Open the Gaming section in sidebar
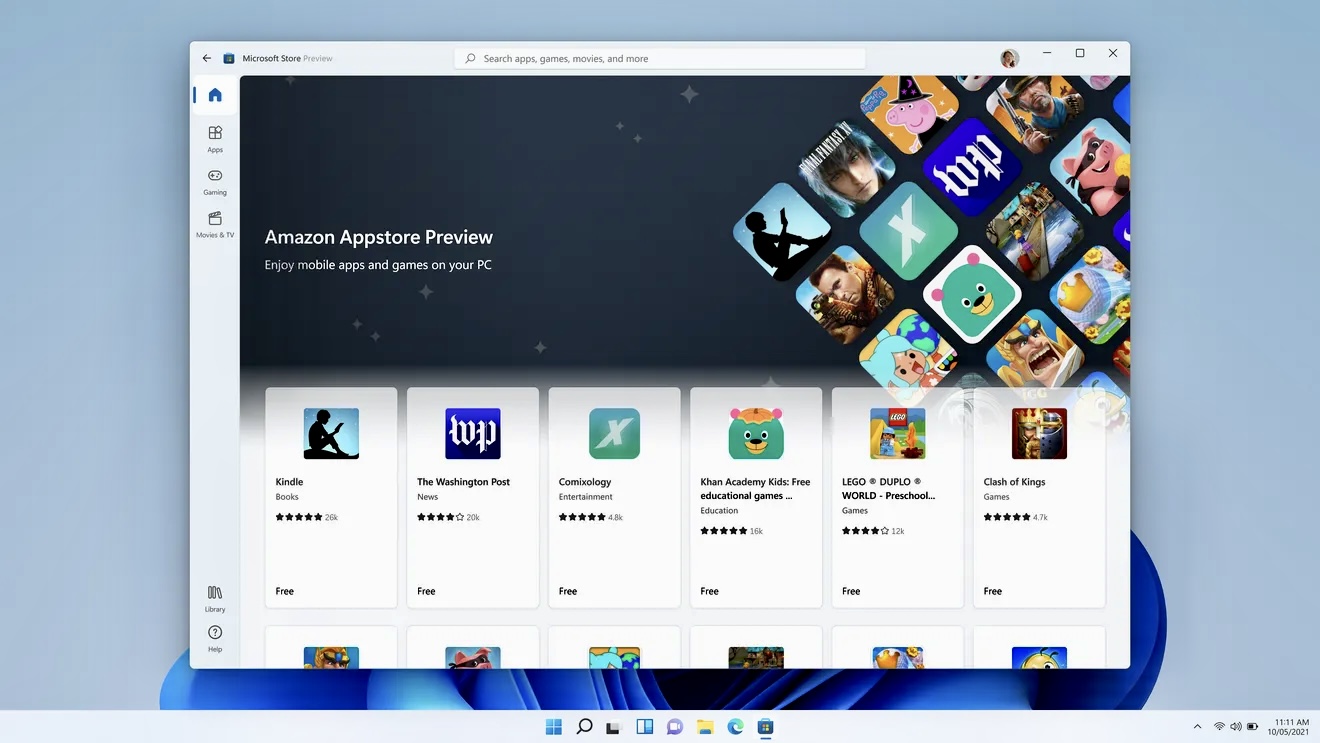Image resolution: width=1320 pixels, height=743 pixels. coord(215,181)
